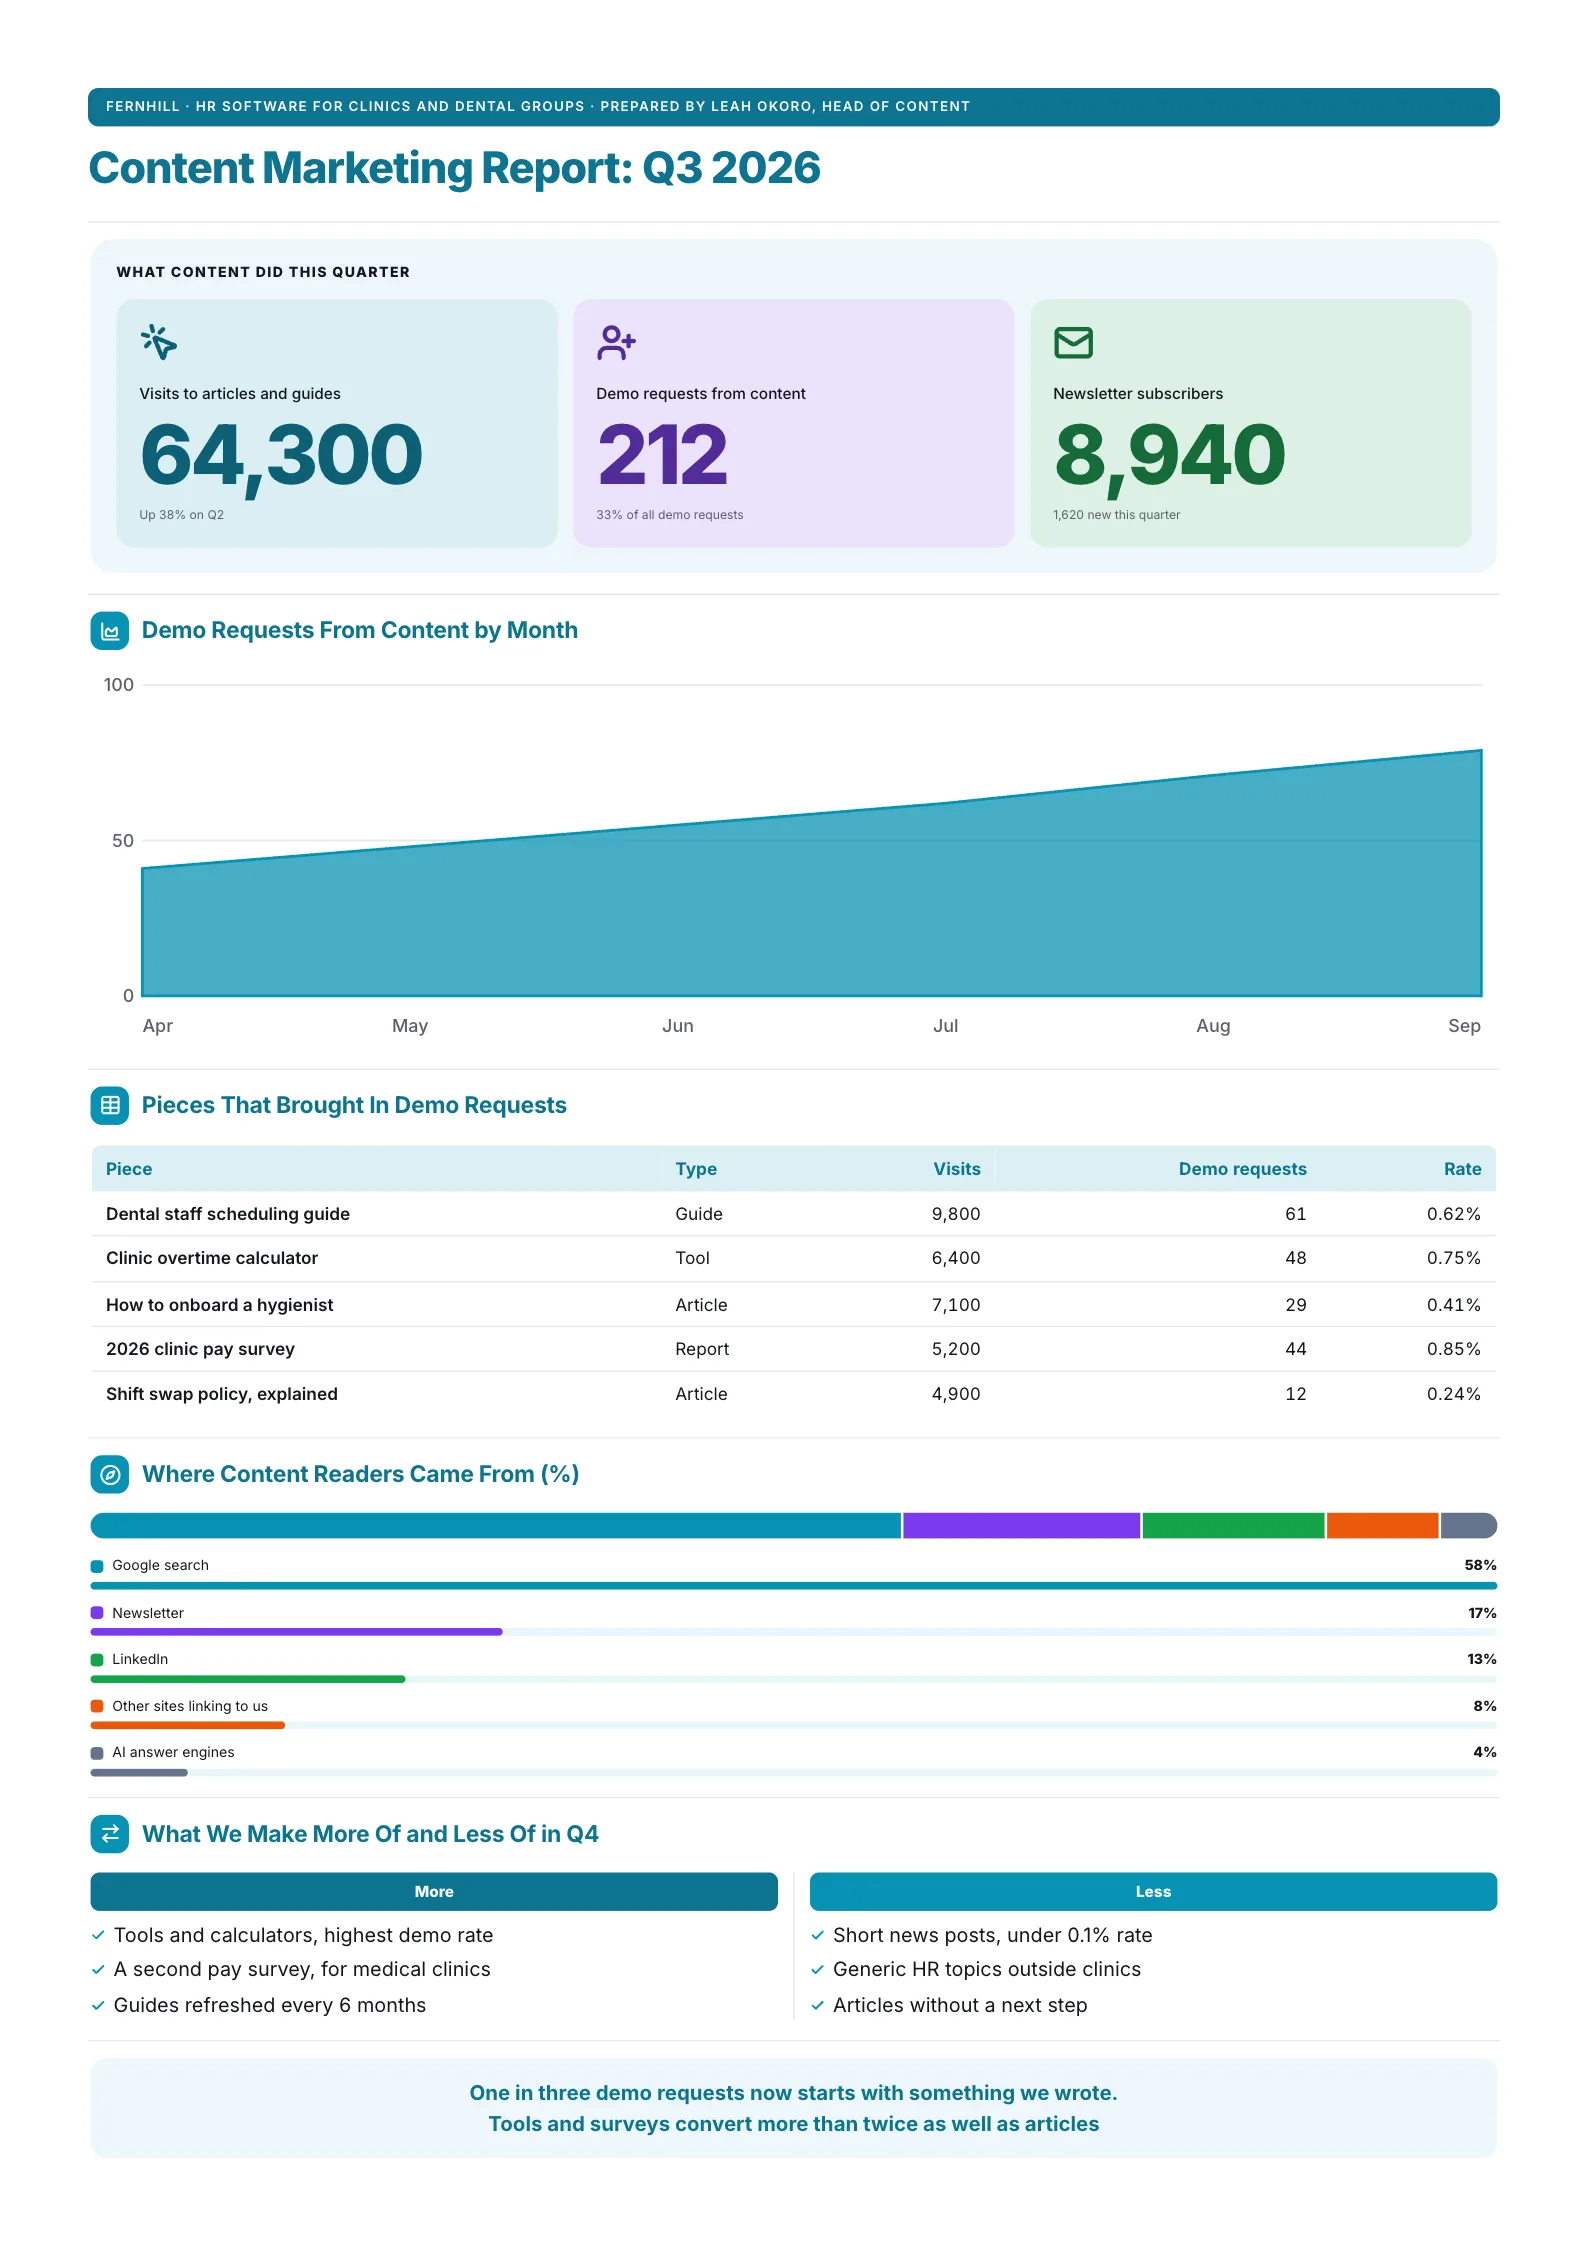Click the orange Other sites legend dot
Viewport: 1588px width, 2246px height.
pos(97,1706)
